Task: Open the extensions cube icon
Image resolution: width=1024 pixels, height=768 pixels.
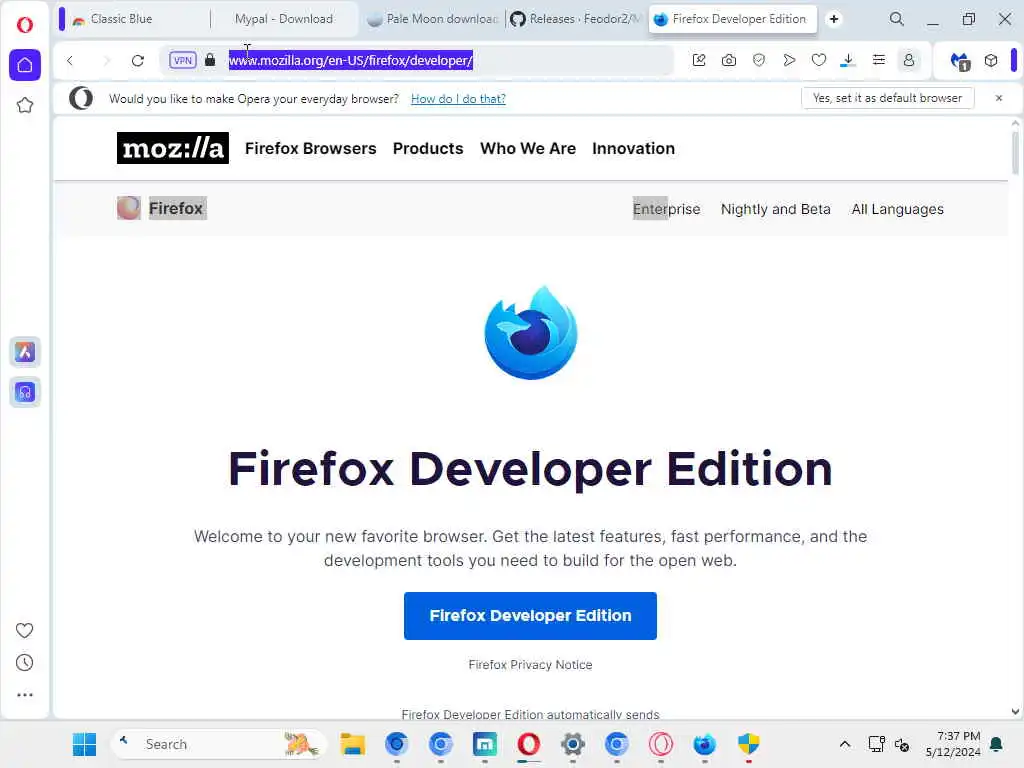Action: tap(991, 60)
